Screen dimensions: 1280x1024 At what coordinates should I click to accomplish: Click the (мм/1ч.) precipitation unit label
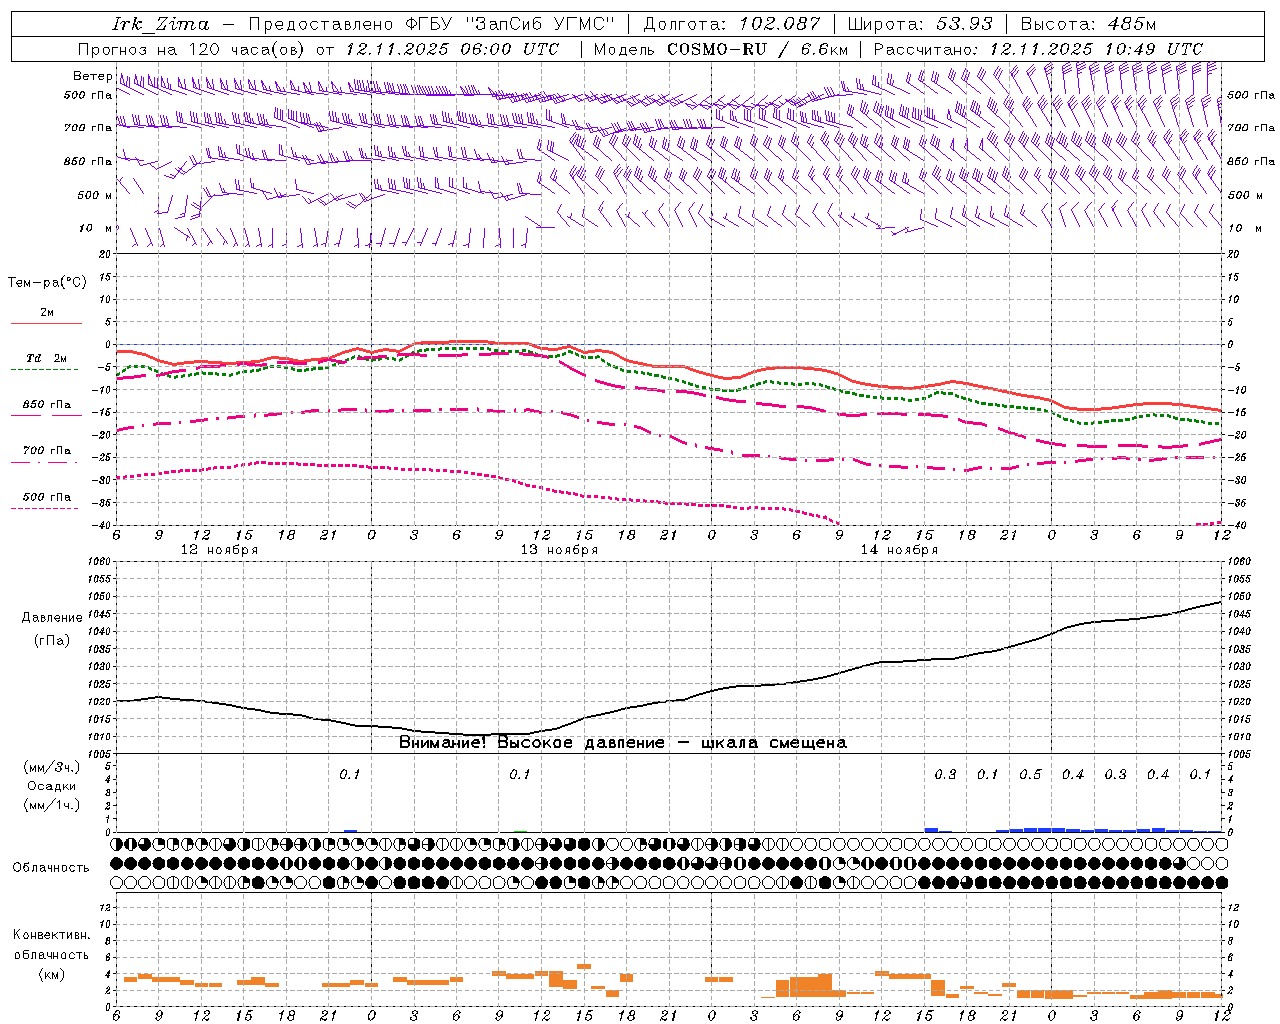pyautogui.click(x=52, y=805)
